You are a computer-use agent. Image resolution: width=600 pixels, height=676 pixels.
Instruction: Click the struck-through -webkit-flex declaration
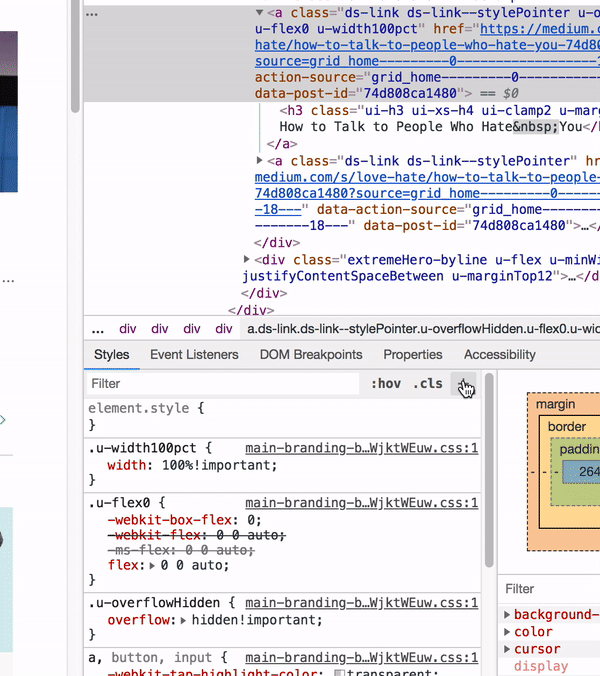[x=196, y=535]
